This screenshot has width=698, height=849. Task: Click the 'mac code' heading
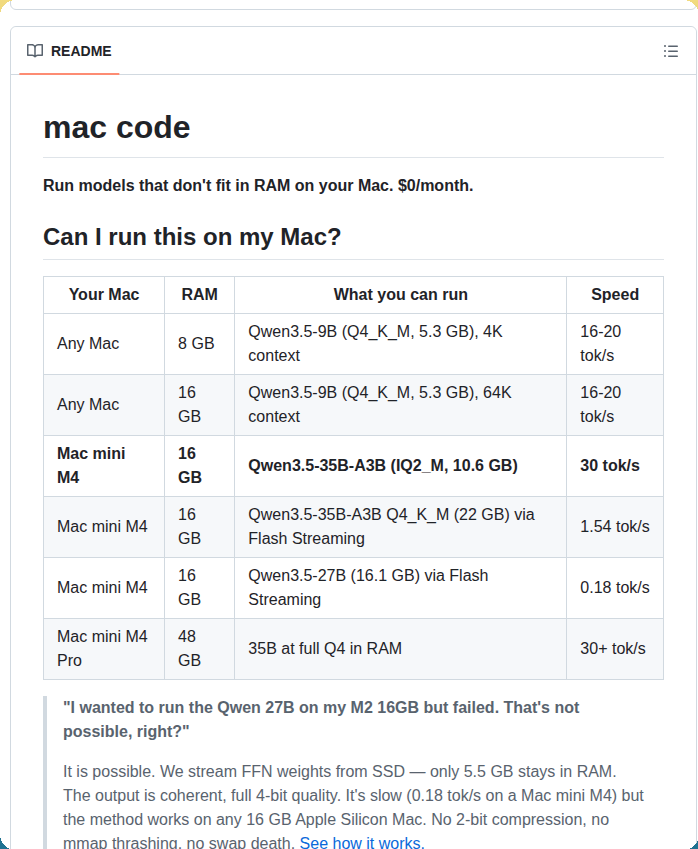116,128
